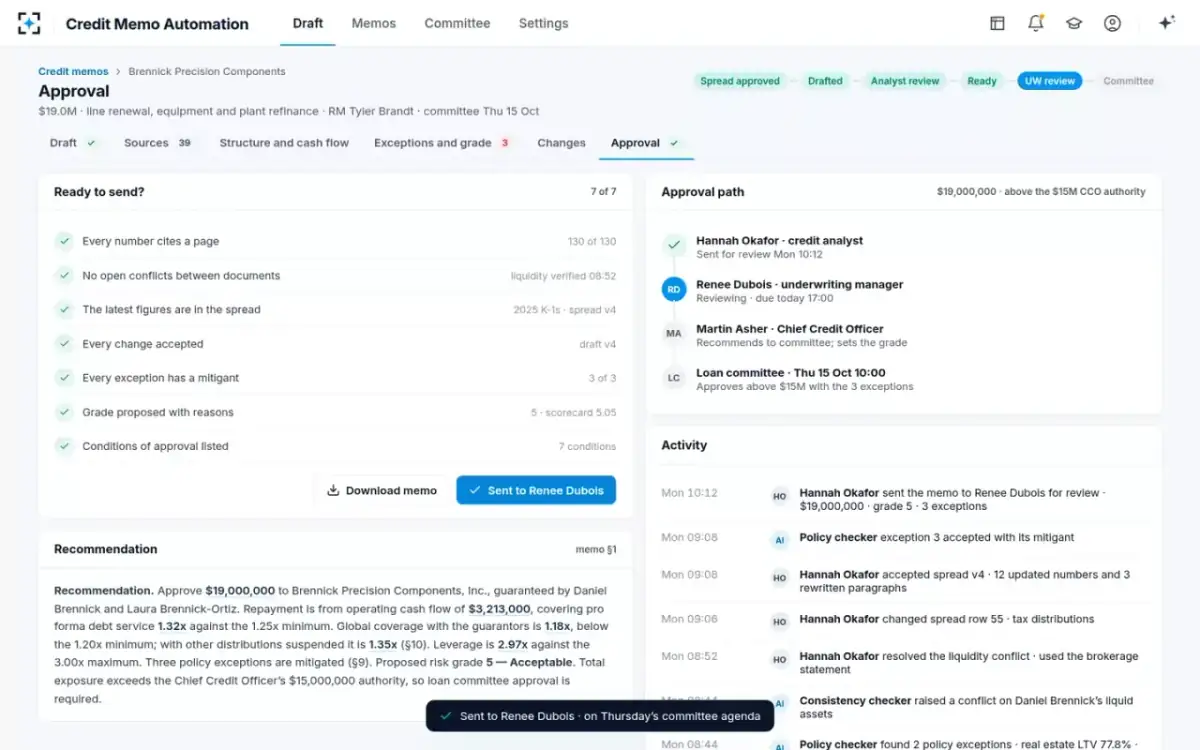Click HO avatar on Mon 10:12 activity
This screenshot has height=750, width=1200.
(x=780, y=495)
